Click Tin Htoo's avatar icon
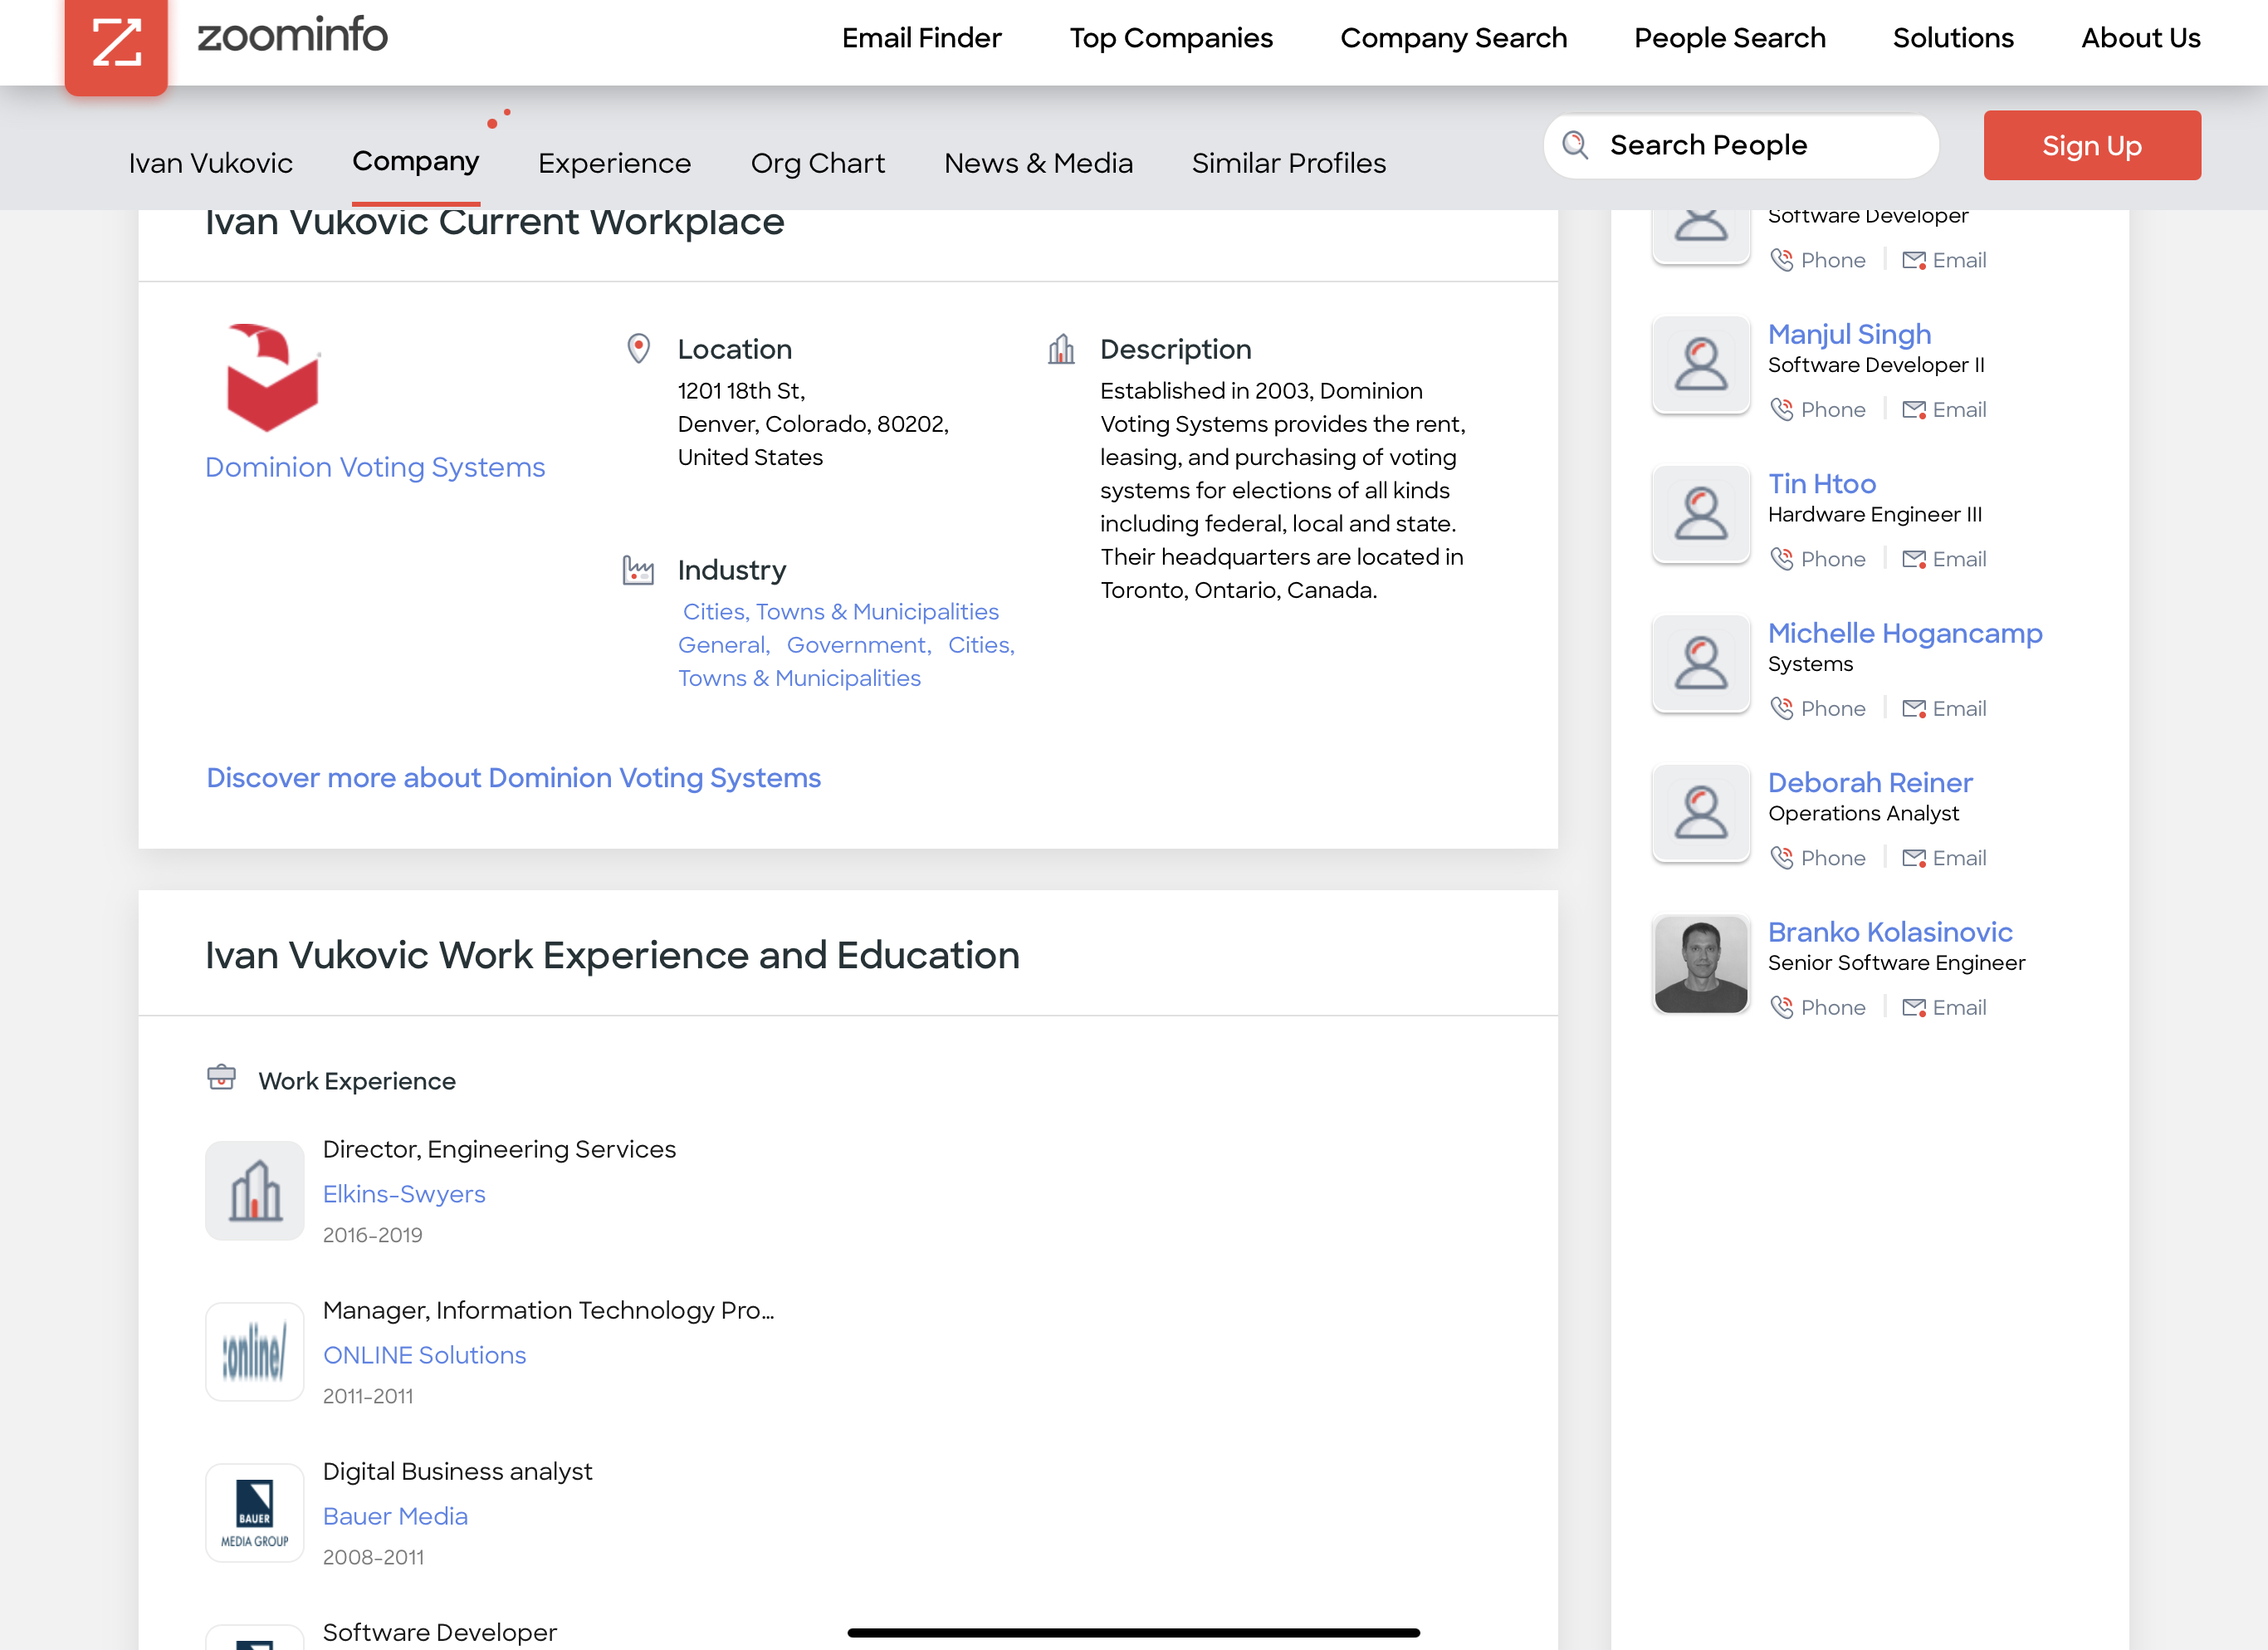Screen dimensions: 2268x1650 pyautogui.click(x=1701, y=514)
